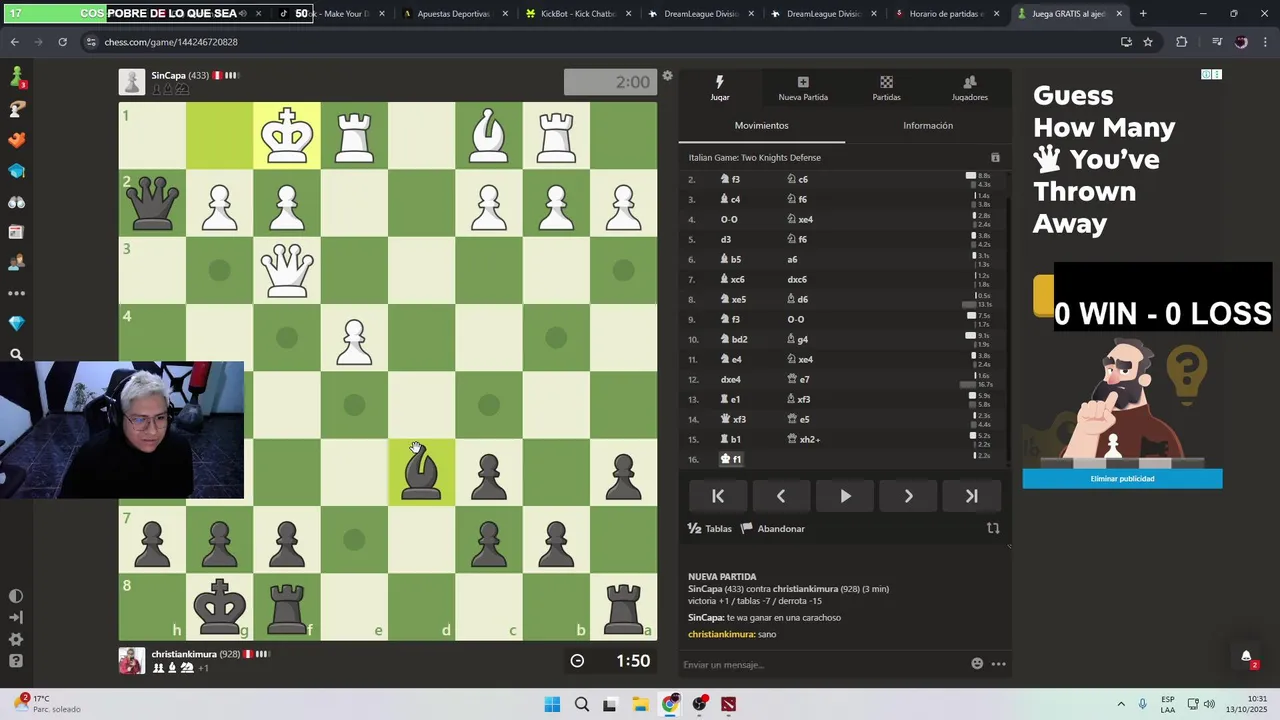Open chat options ellipsis
The width and height of the screenshot is (1280, 720).
(x=998, y=664)
